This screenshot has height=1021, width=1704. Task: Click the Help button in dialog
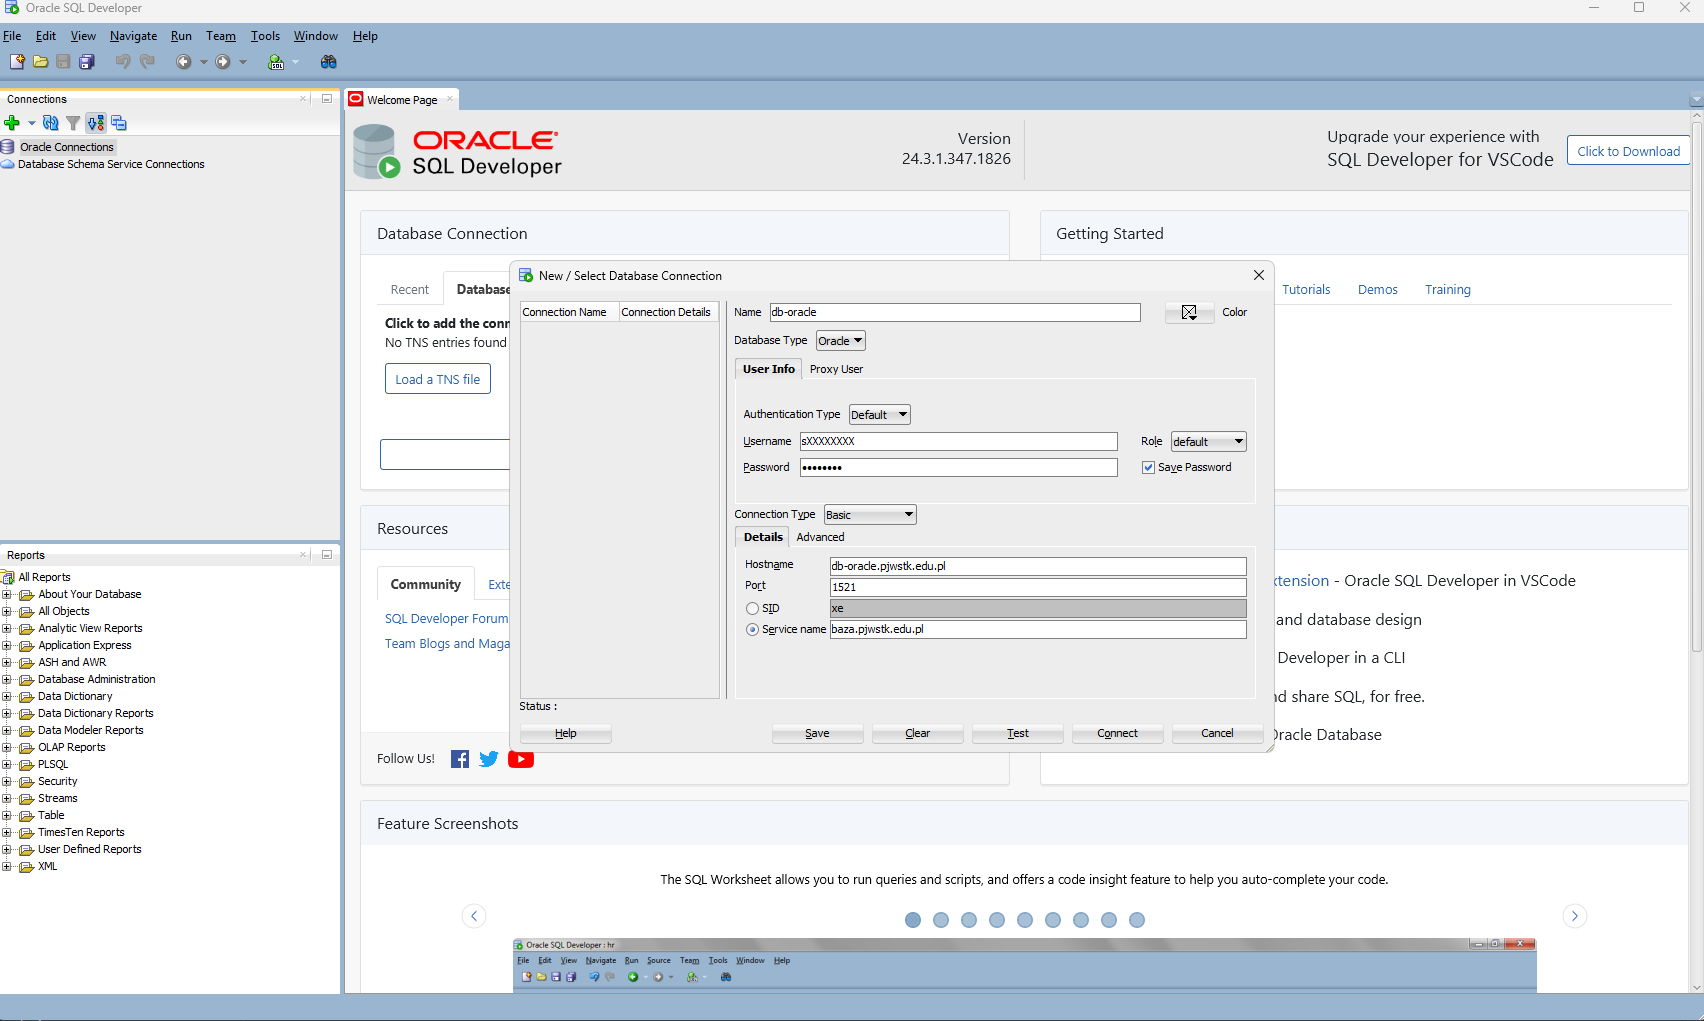click(565, 733)
